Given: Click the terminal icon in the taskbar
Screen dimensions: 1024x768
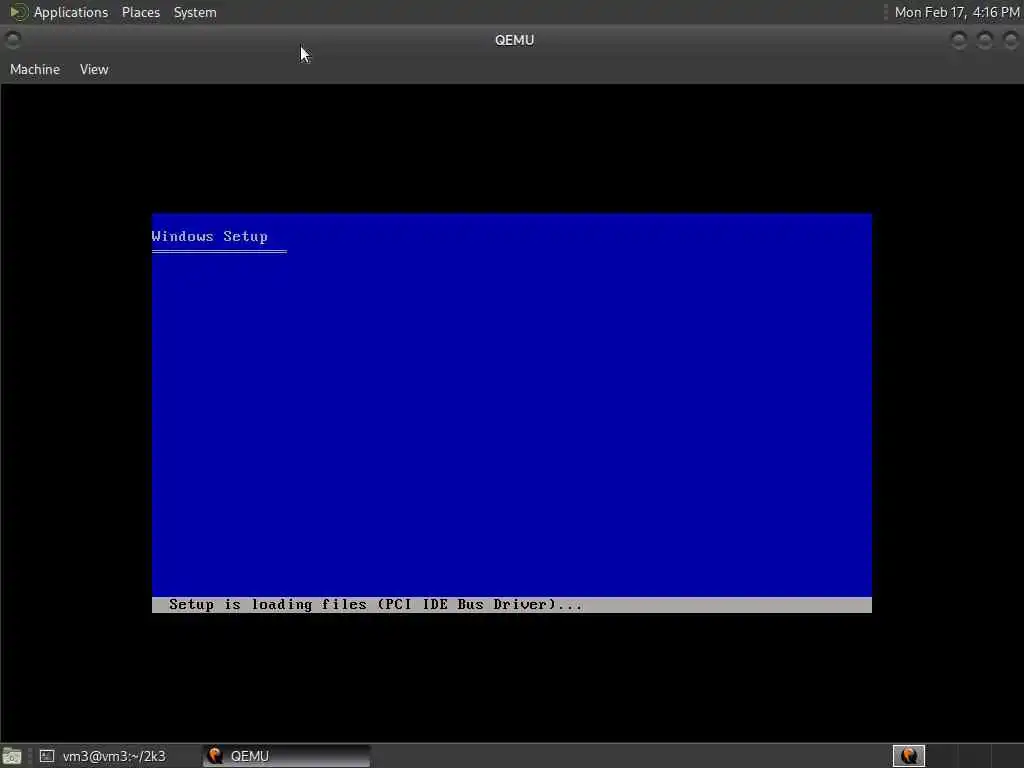Looking at the screenshot, I should click(x=46, y=756).
